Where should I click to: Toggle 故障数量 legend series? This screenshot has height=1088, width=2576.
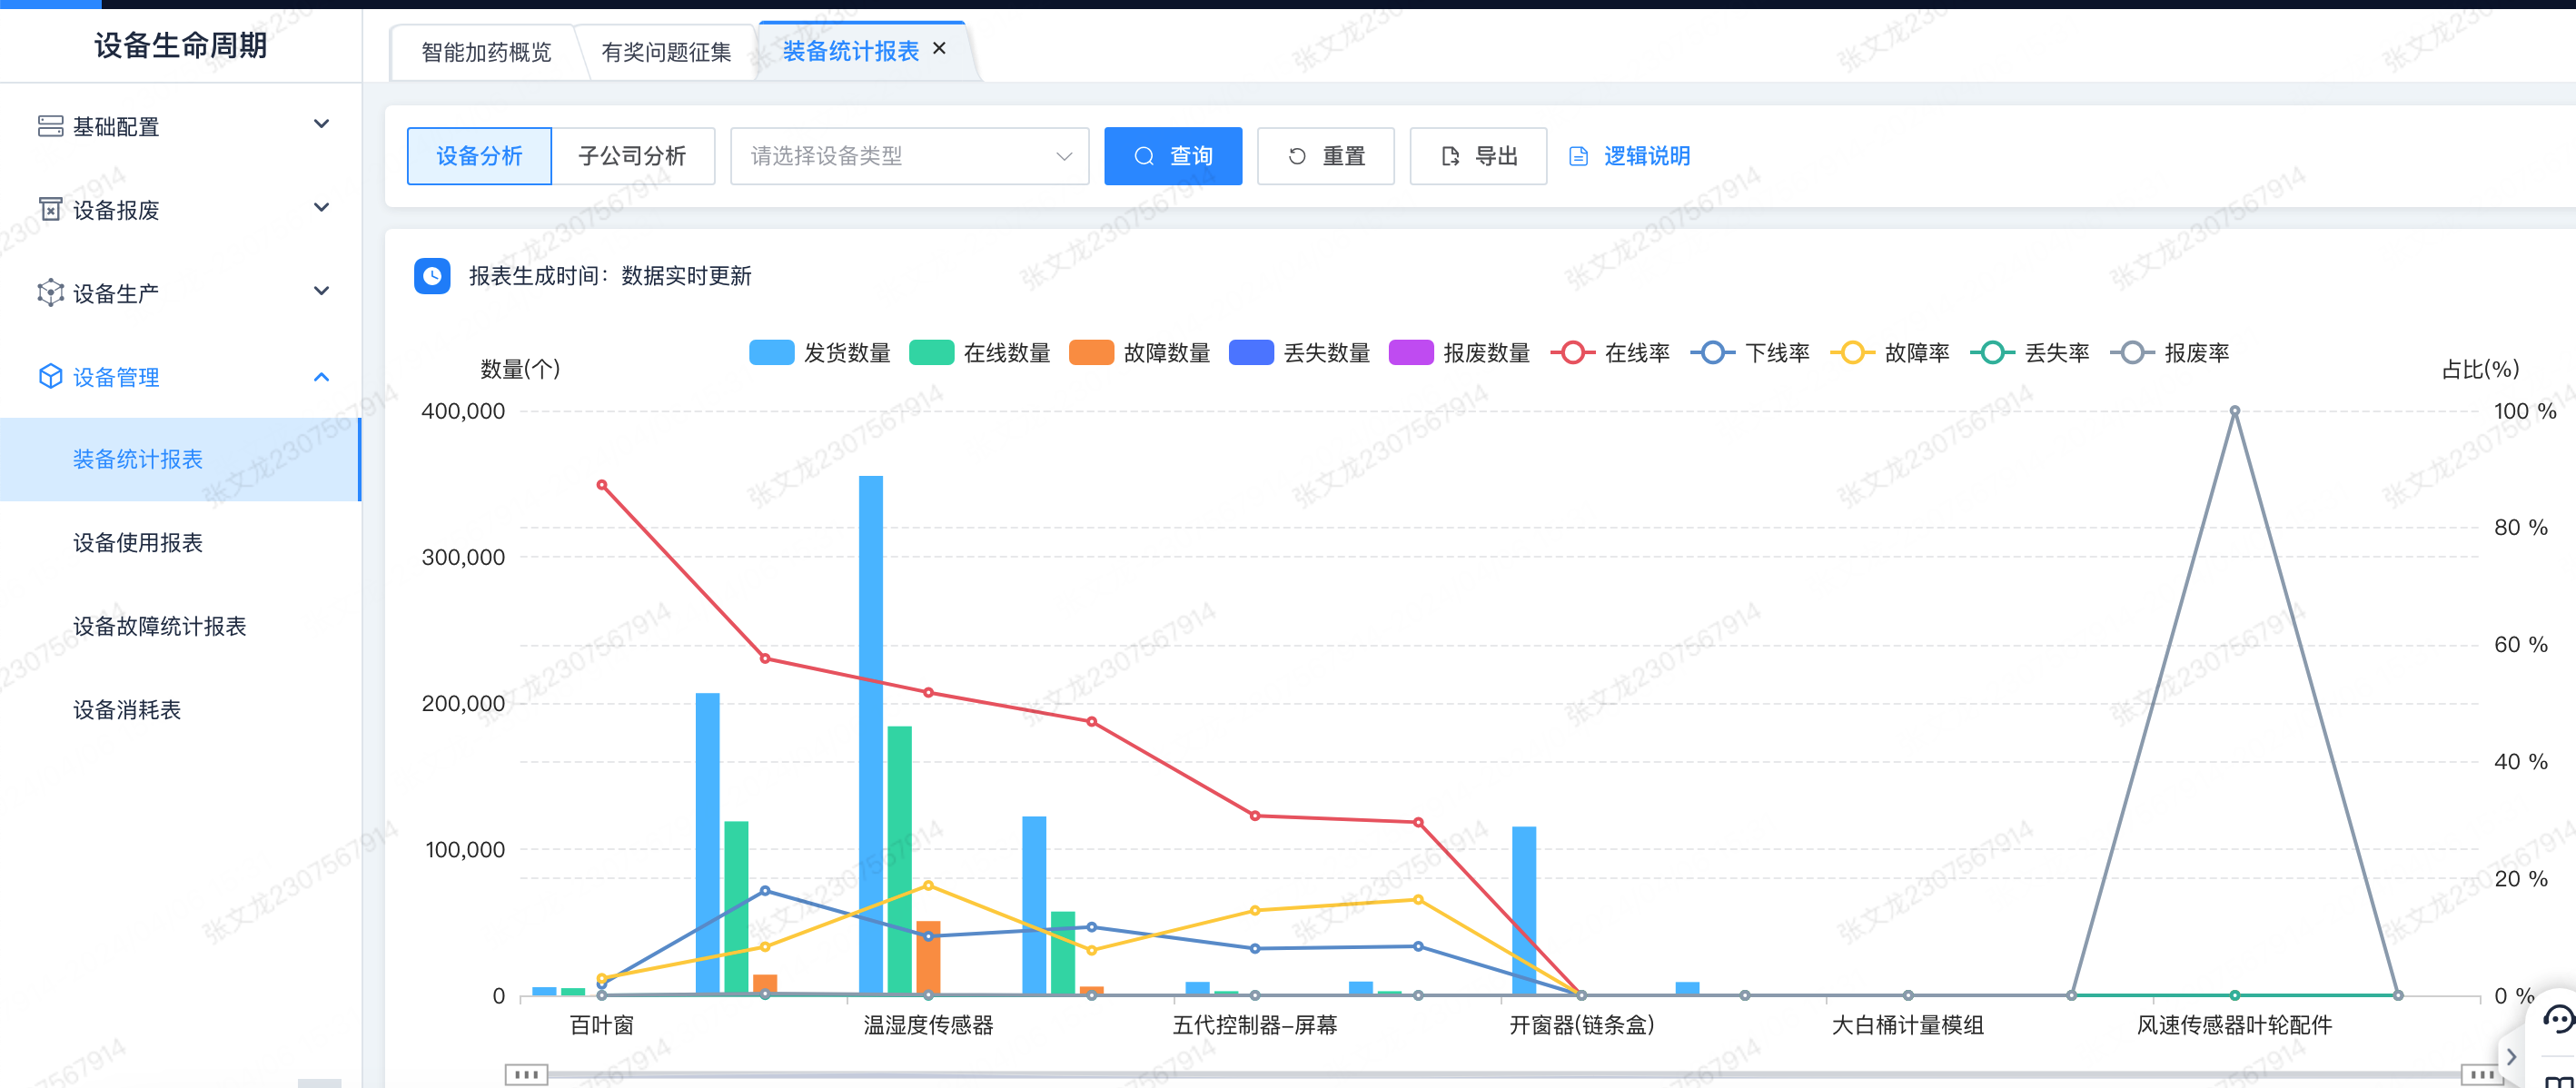(x=1140, y=353)
